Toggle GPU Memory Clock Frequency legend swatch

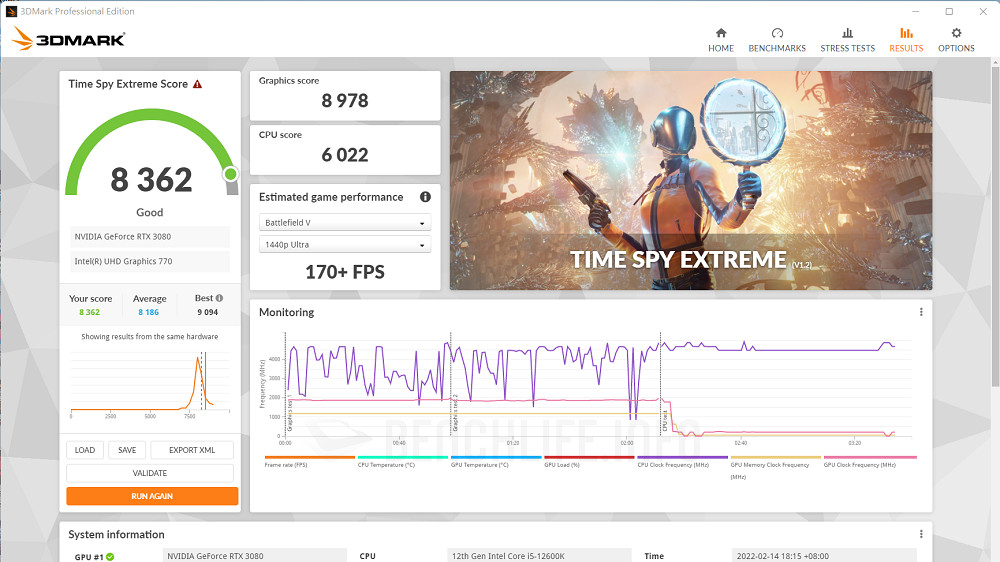click(x=776, y=457)
